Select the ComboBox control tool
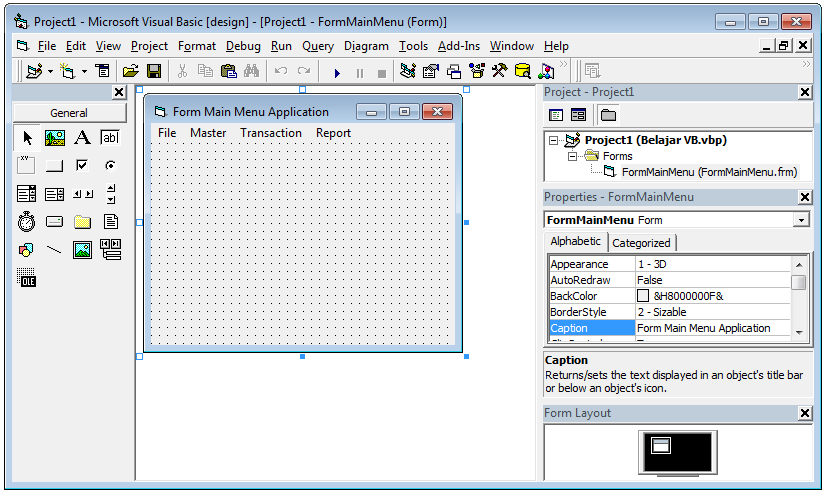 [x=26, y=194]
